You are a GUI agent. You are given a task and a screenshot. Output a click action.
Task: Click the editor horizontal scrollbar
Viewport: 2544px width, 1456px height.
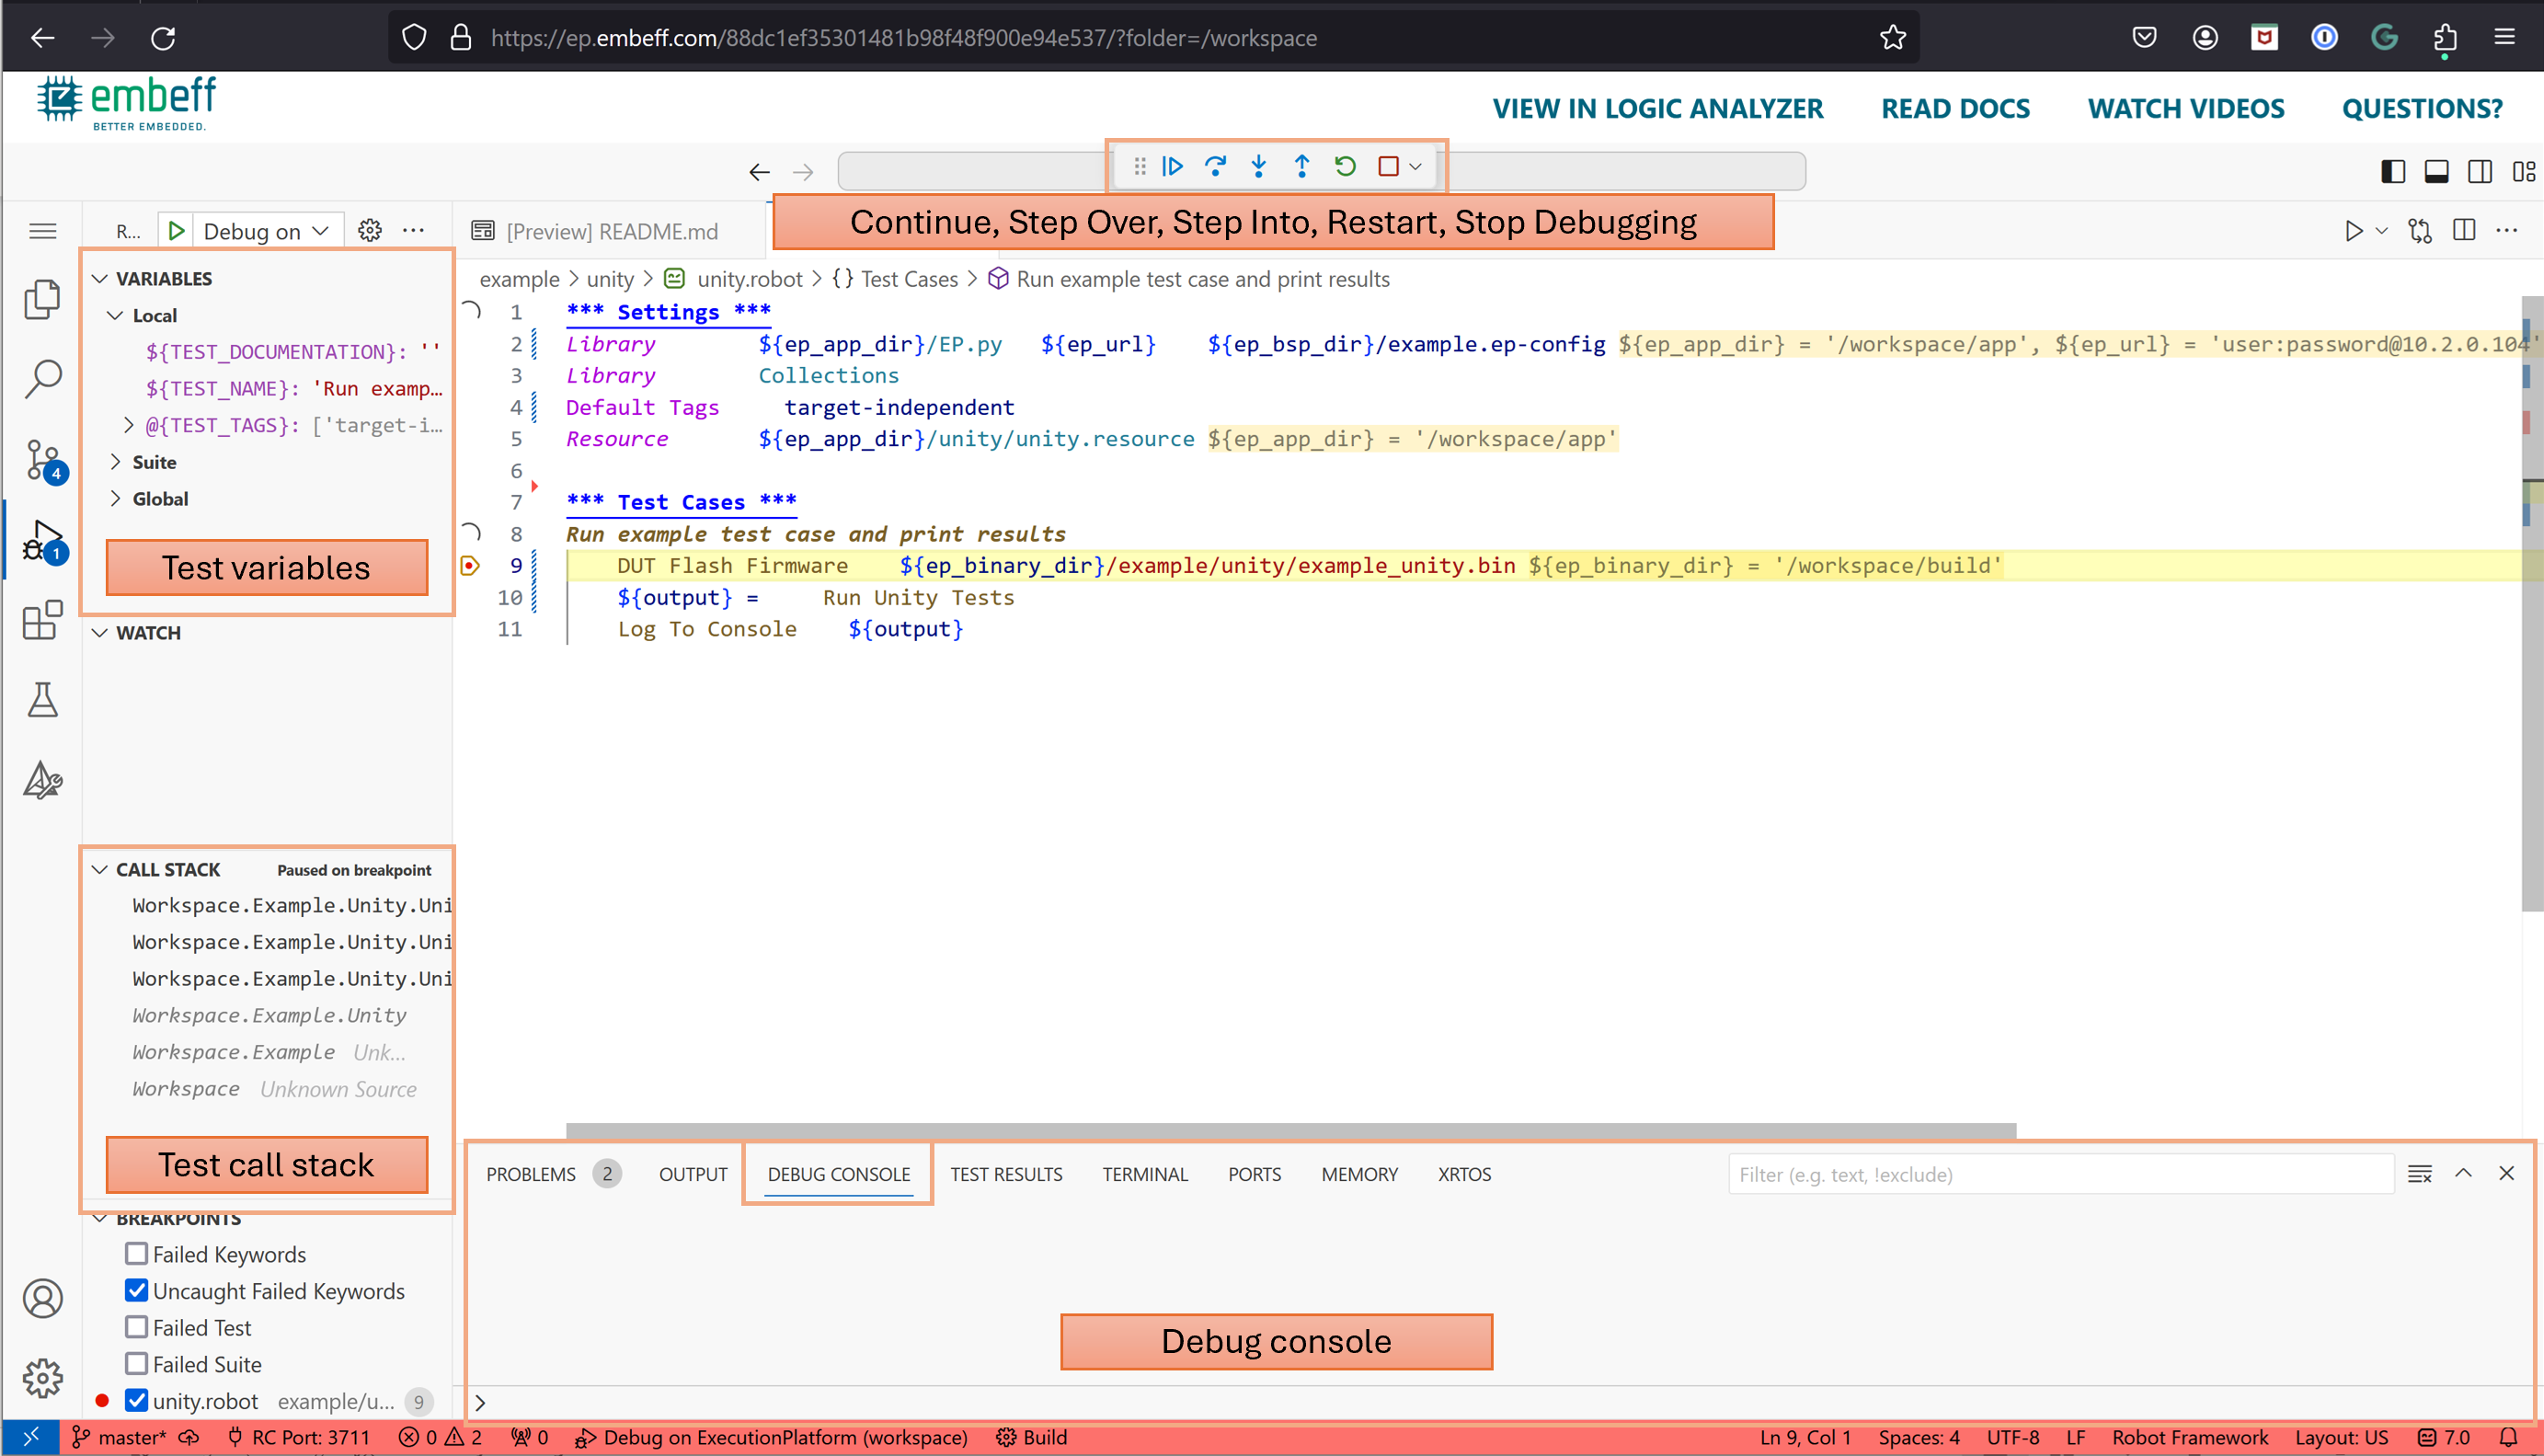click(x=1290, y=1131)
